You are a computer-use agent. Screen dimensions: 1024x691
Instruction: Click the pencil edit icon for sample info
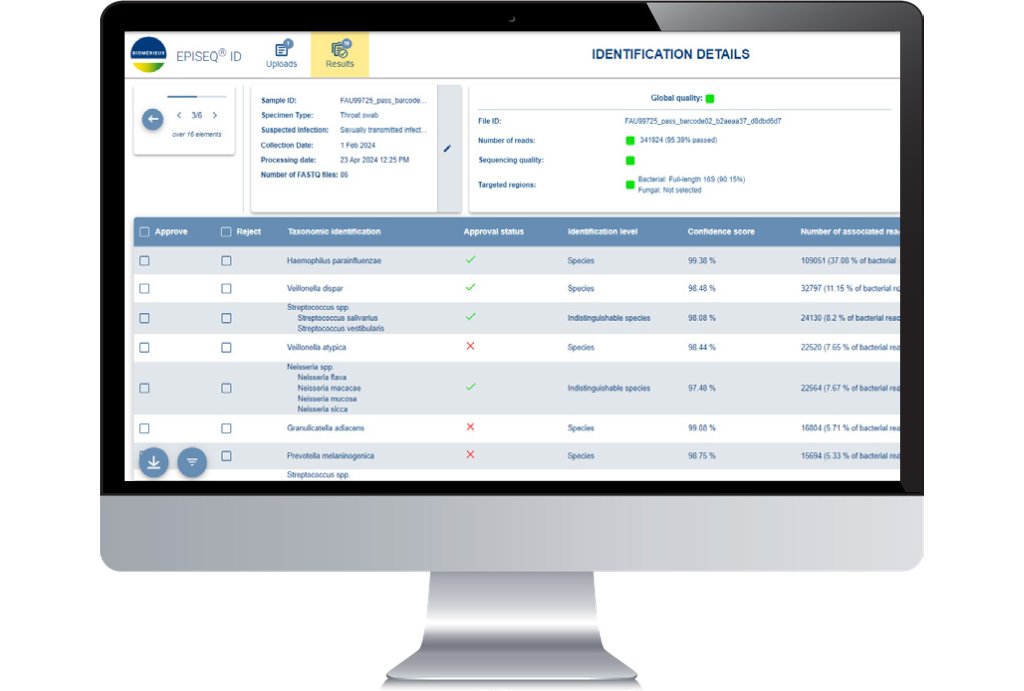tap(447, 148)
